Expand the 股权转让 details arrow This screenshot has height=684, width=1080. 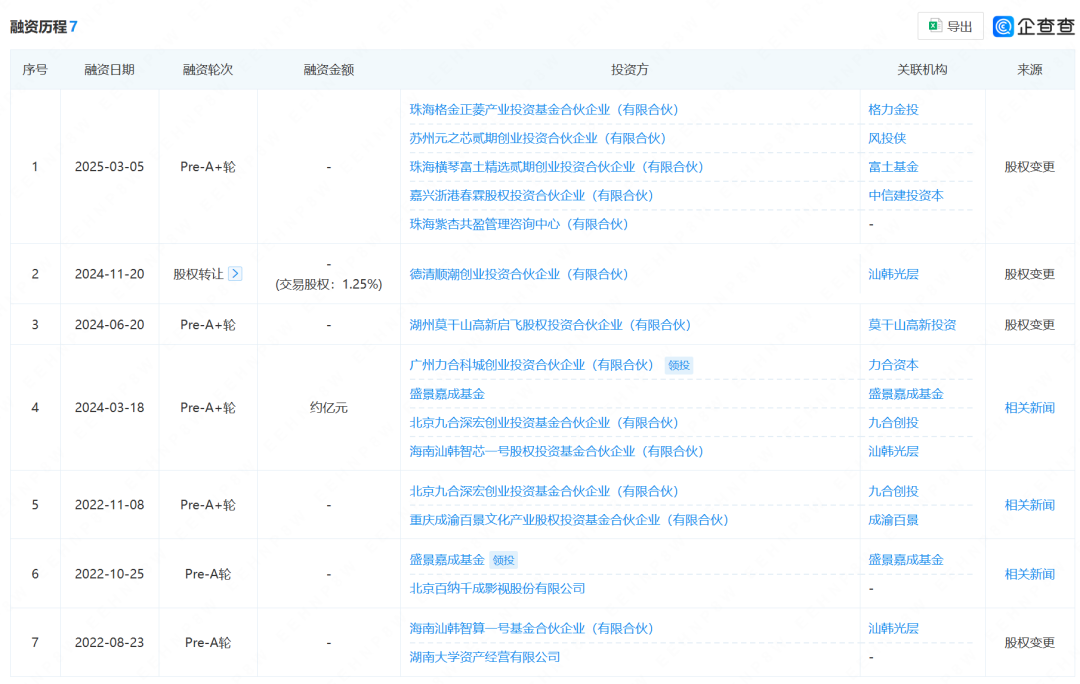click(235, 273)
